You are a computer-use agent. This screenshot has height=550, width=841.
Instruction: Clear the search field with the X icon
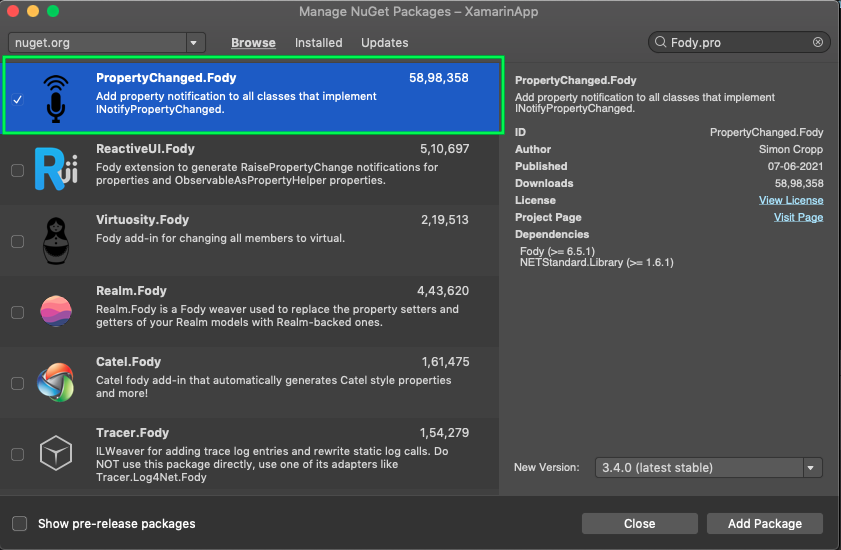point(818,43)
